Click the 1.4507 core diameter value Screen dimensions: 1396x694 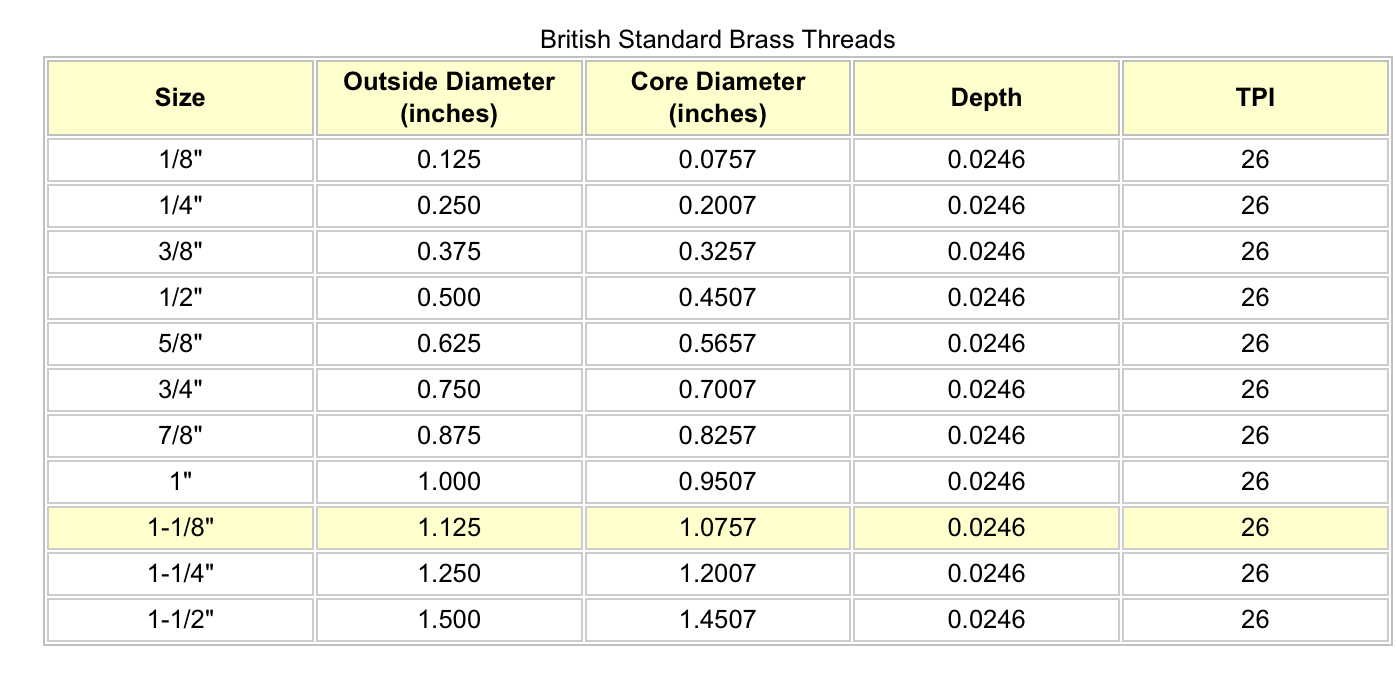click(x=717, y=620)
